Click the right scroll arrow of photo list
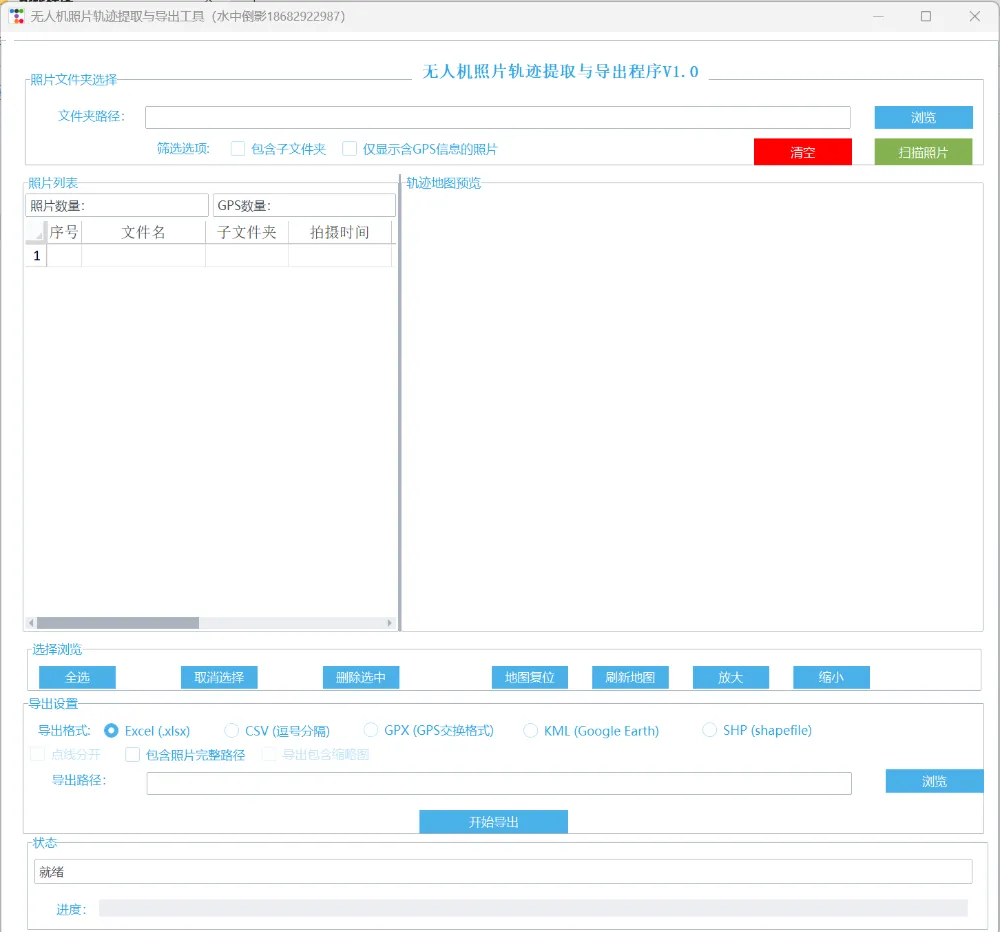 (x=390, y=623)
